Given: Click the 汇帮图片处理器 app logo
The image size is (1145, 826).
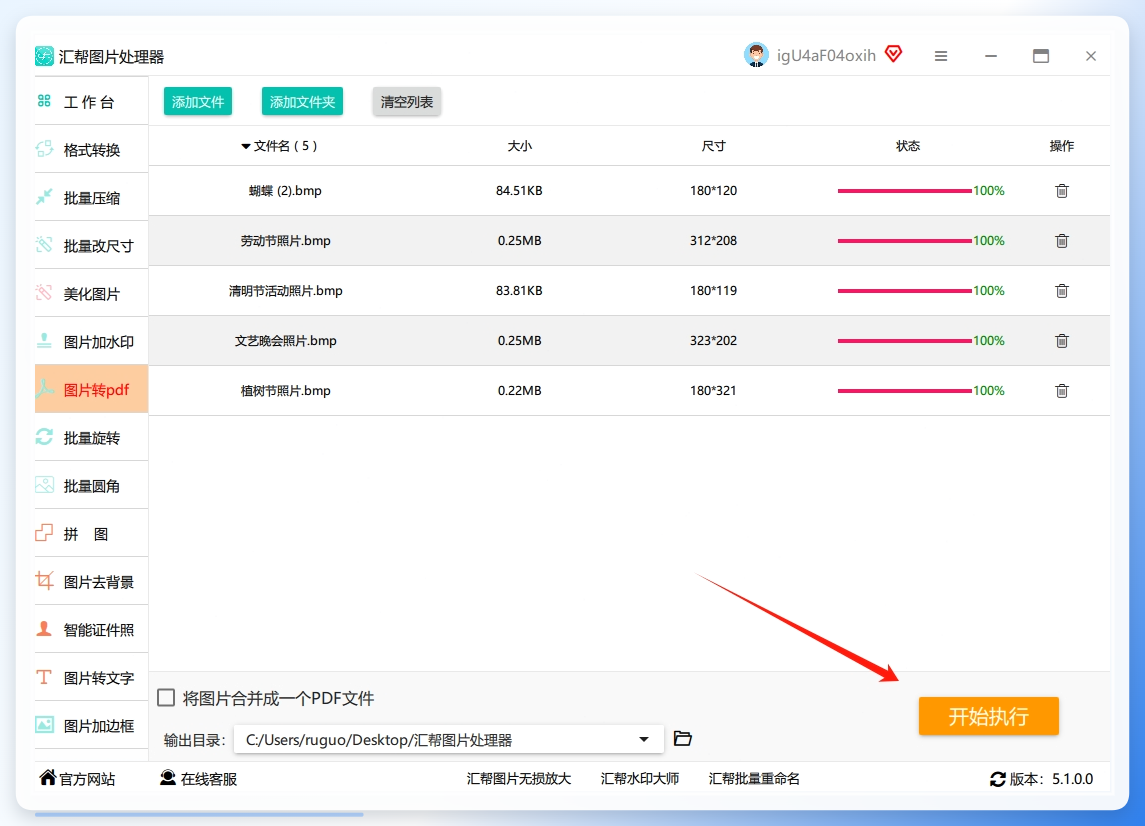Looking at the screenshot, I should (x=45, y=56).
